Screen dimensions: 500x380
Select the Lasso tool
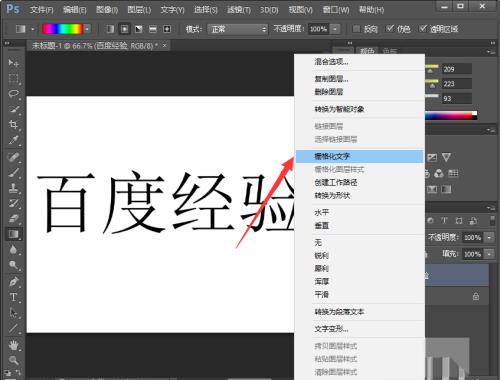(13, 94)
